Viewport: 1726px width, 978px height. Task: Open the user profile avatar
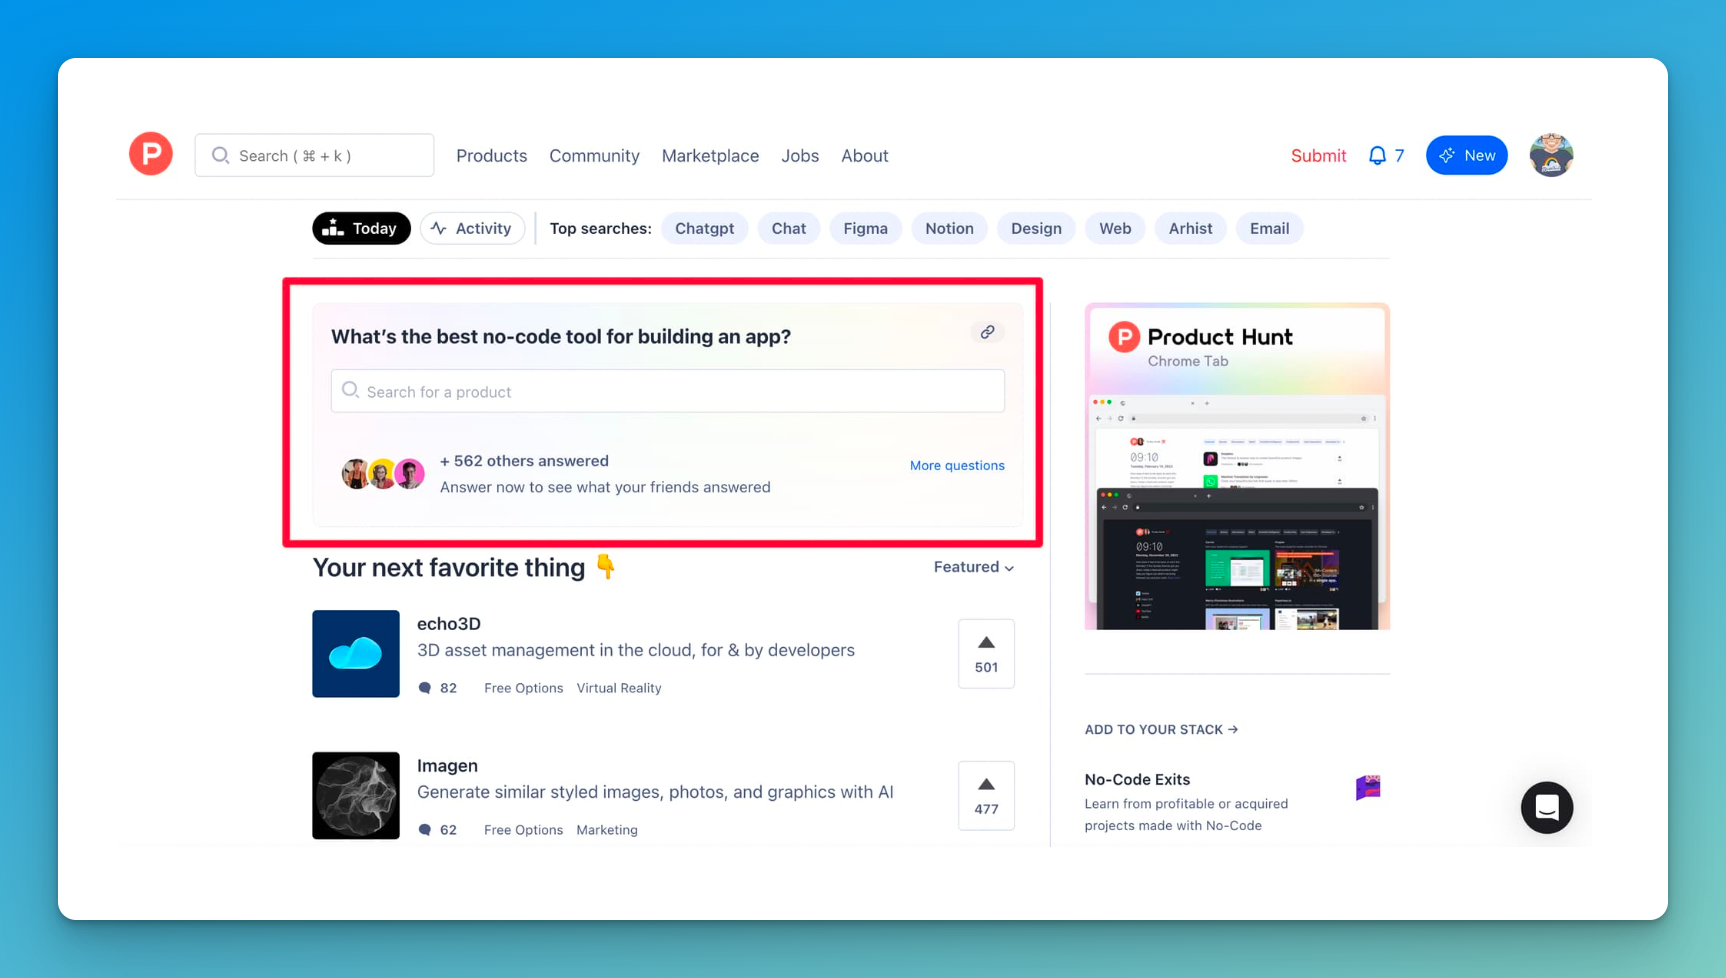tap(1551, 155)
